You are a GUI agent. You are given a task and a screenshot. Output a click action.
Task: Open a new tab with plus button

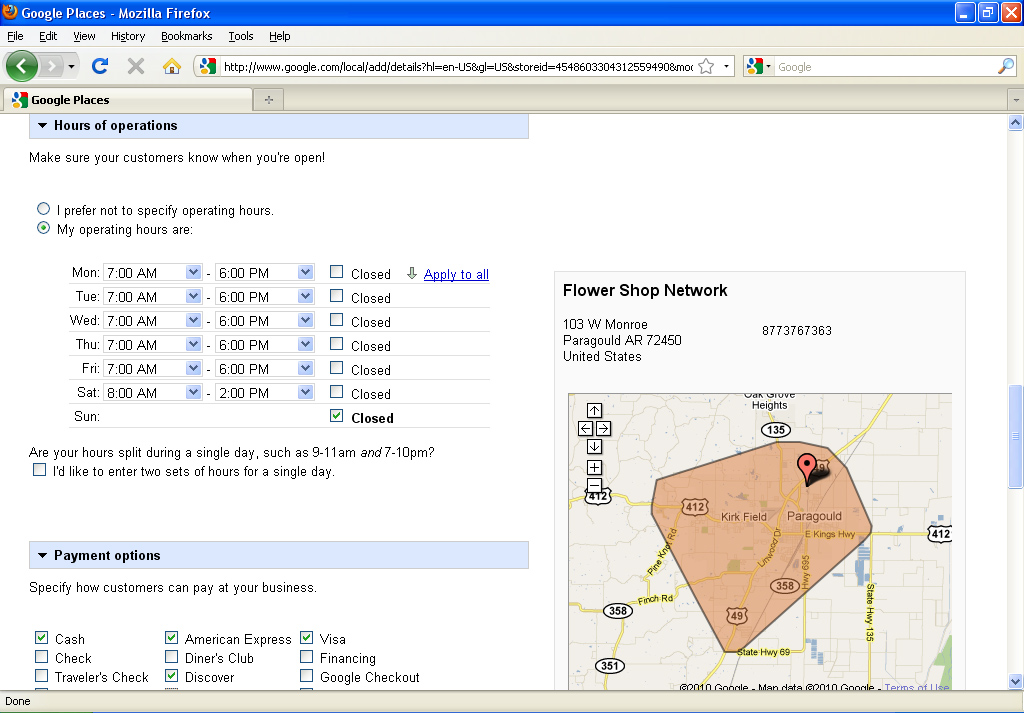click(268, 99)
